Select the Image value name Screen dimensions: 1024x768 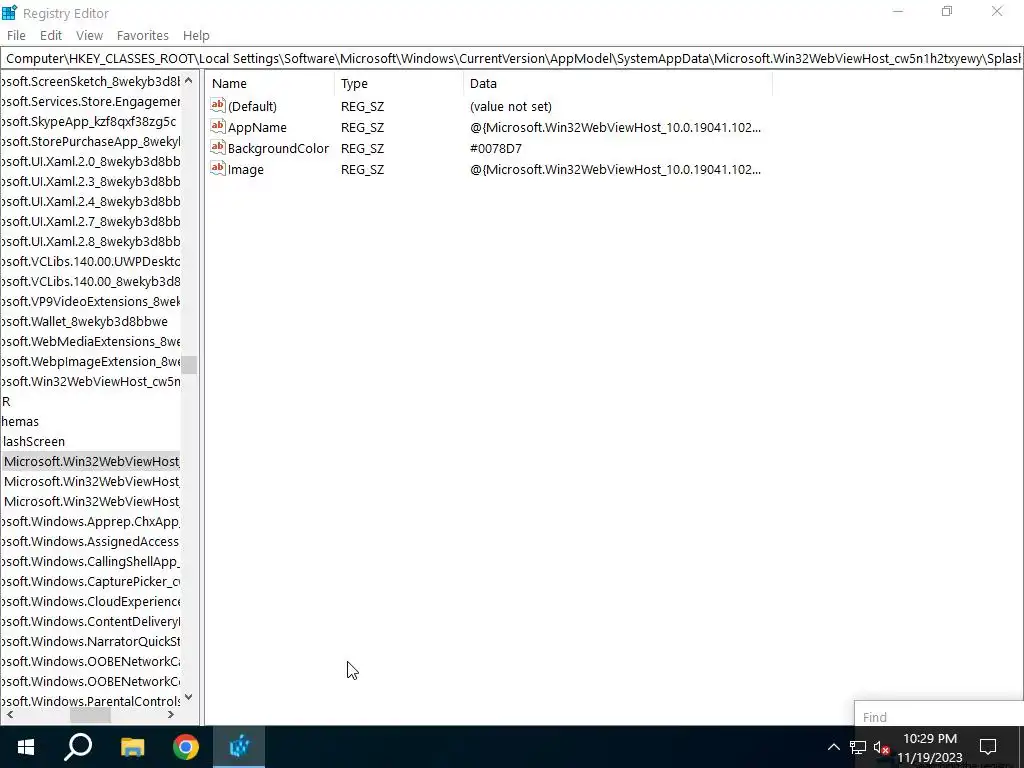[246, 169]
